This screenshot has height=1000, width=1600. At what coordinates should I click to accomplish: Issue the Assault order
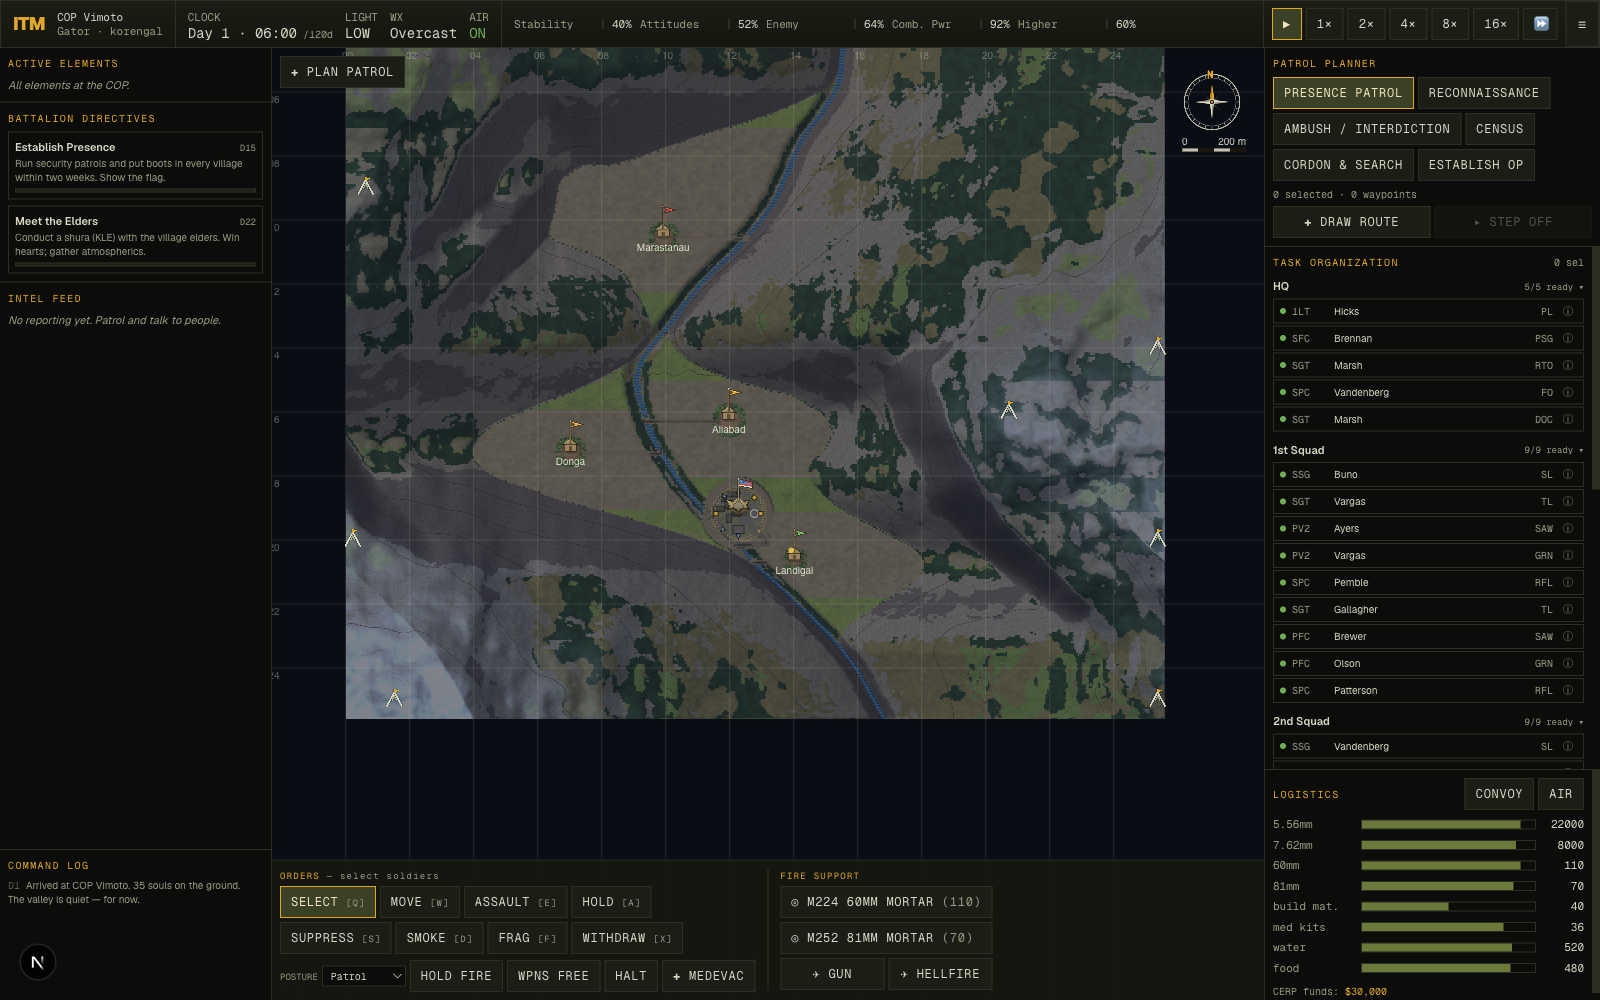pos(516,902)
